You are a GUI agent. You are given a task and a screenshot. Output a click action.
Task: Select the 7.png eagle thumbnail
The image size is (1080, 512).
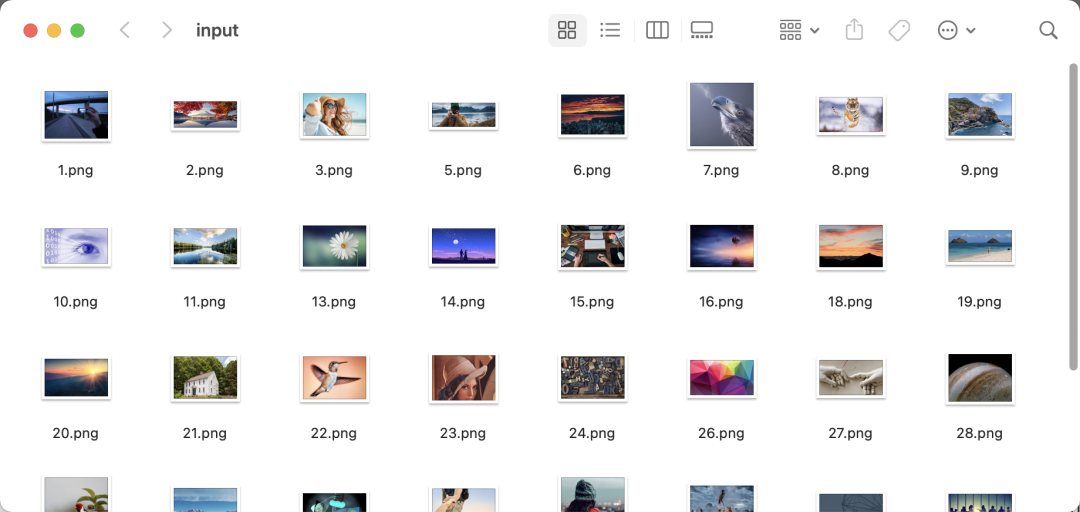pos(721,114)
